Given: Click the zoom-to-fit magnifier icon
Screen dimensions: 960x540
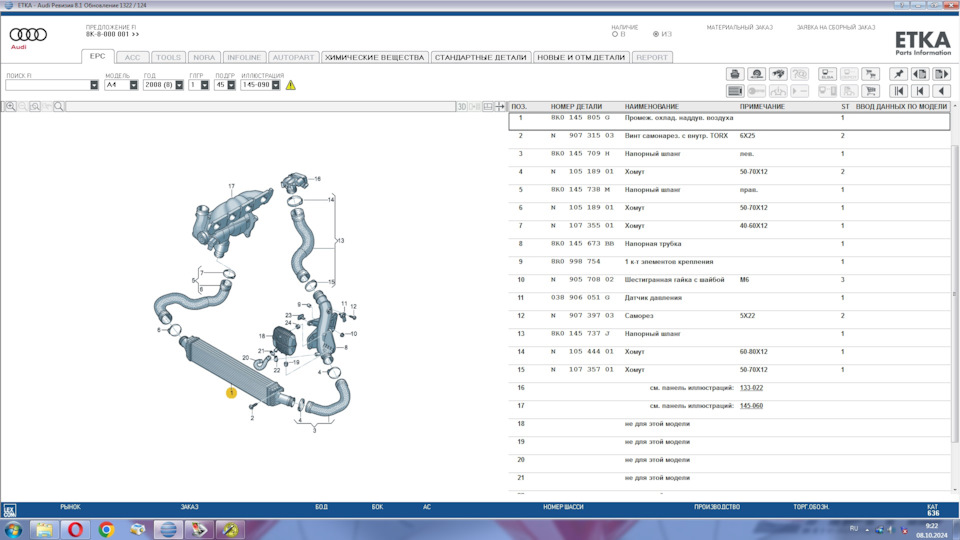Looking at the screenshot, I should 35,107.
